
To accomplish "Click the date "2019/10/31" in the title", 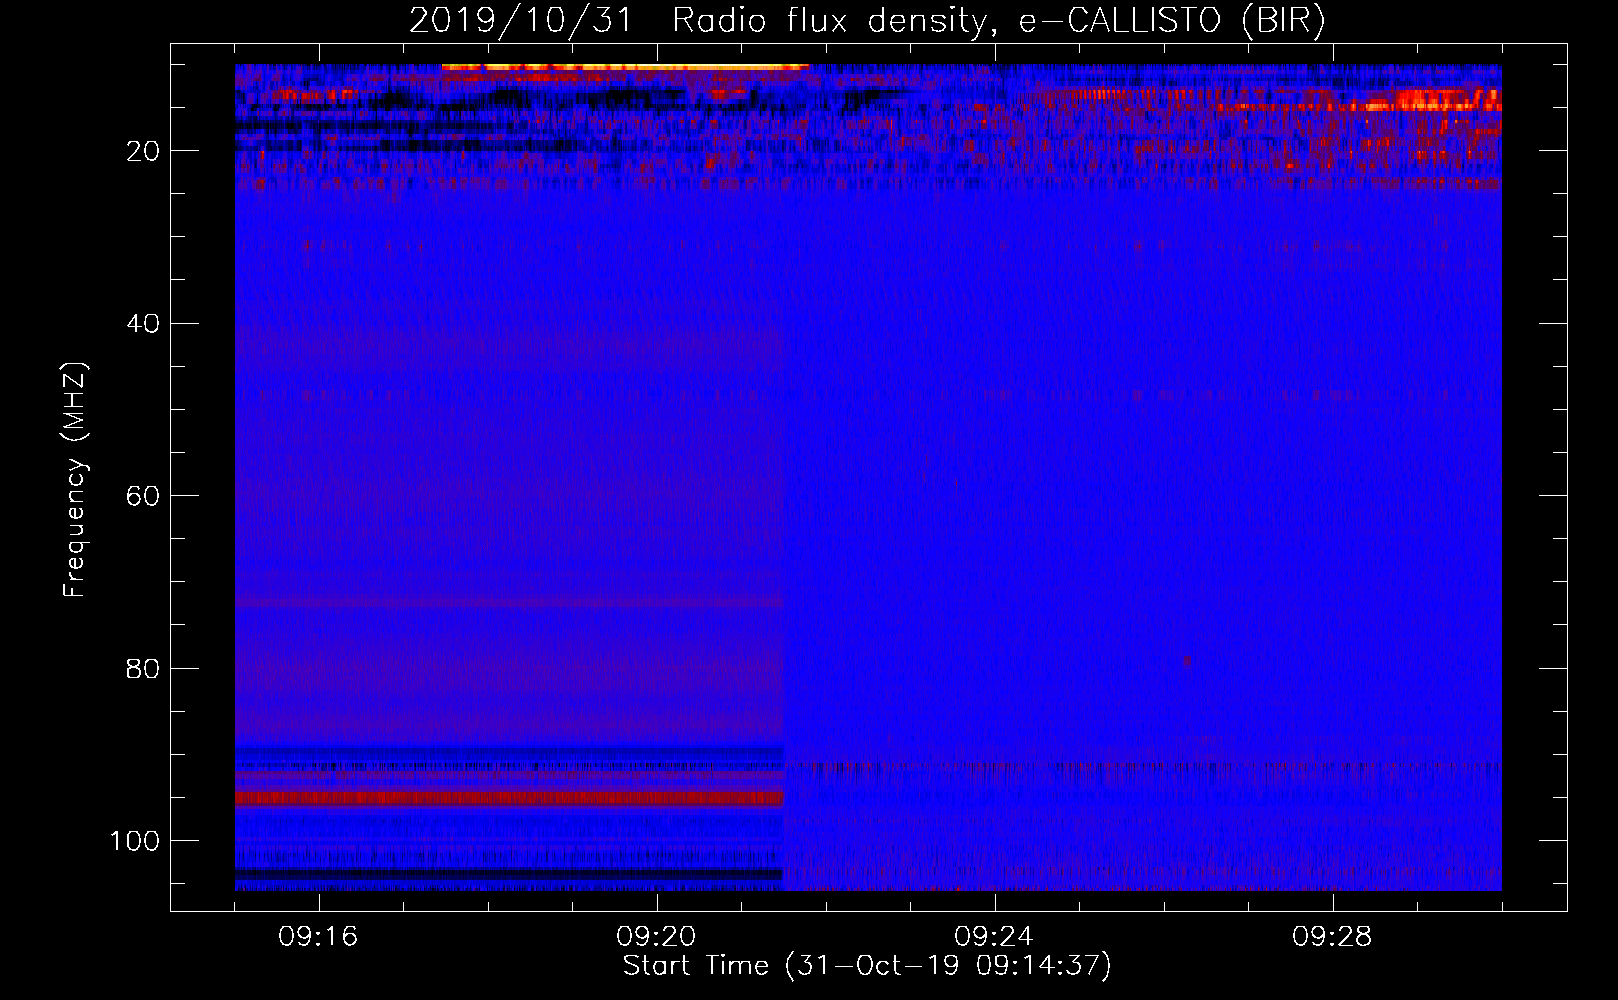I will tap(521, 20).
